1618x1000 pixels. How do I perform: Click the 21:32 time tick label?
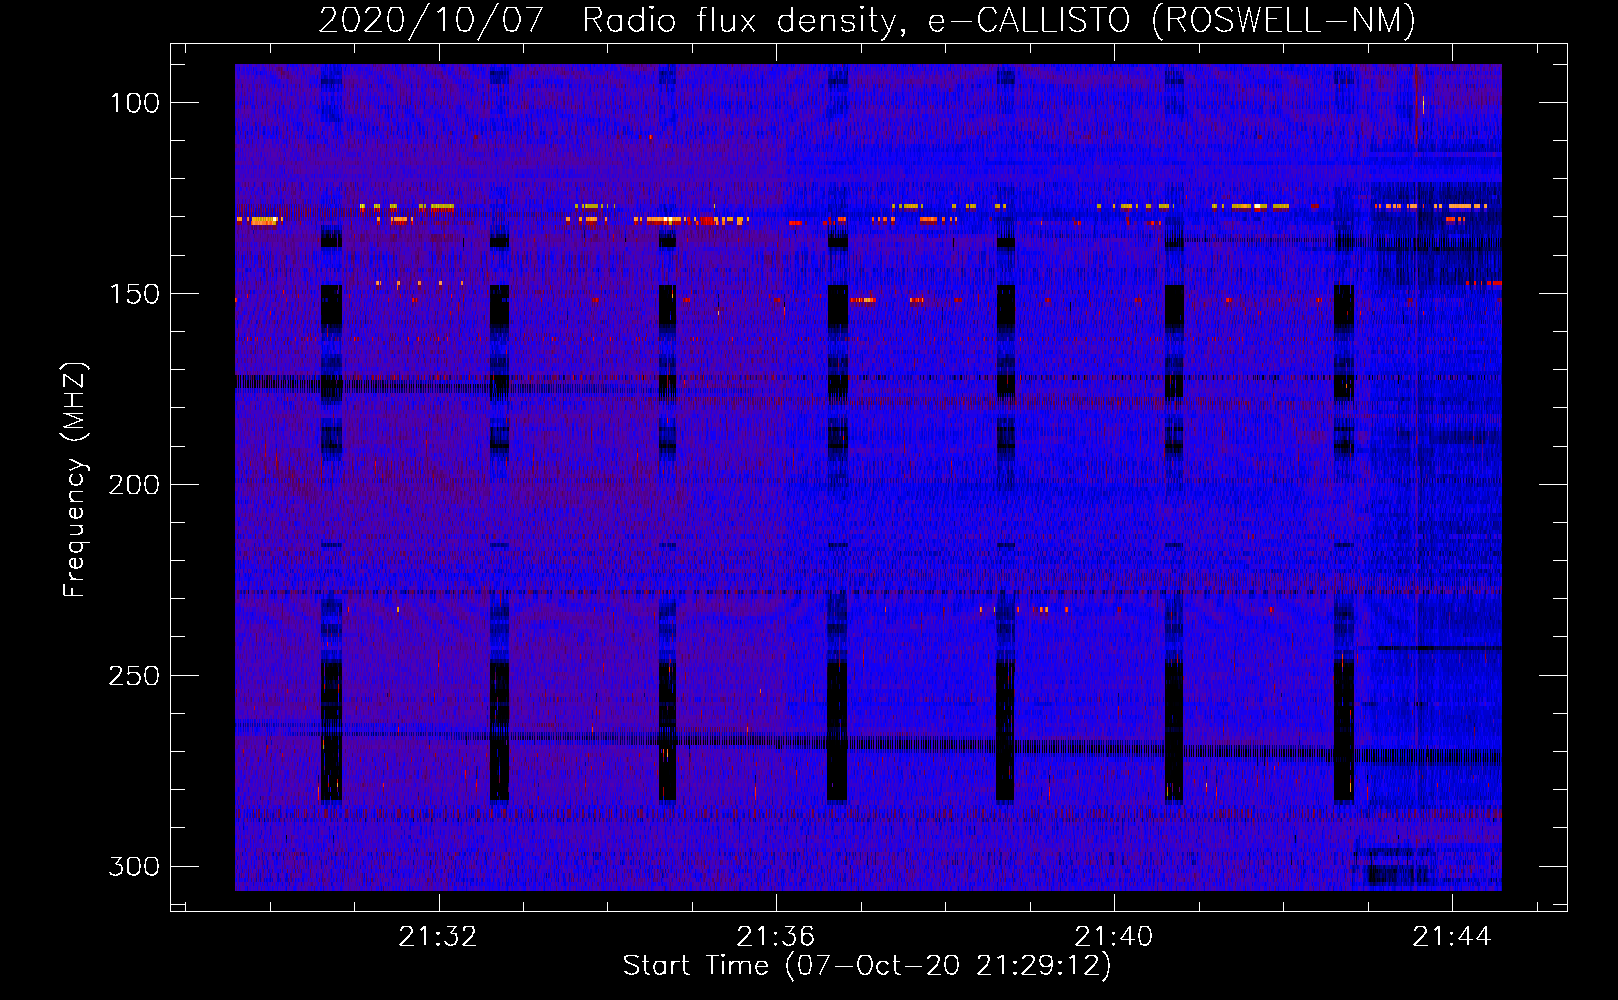(438, 937)
